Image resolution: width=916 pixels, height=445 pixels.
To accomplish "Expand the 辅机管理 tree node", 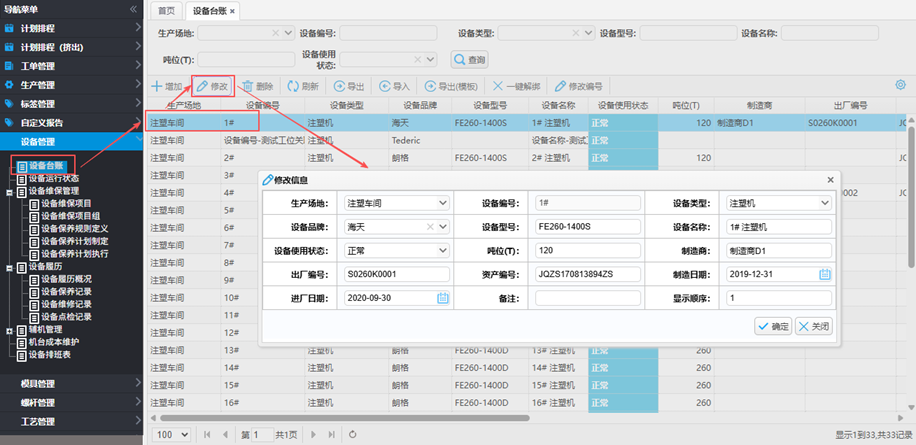I will tap(9, 330).
